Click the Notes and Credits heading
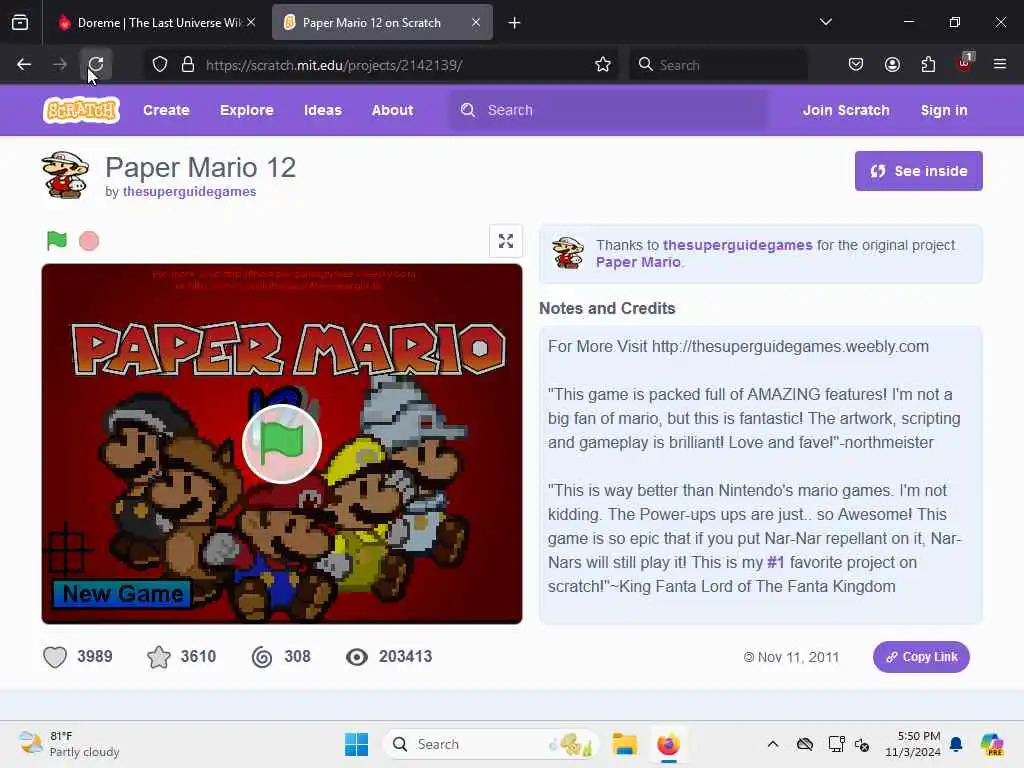 click(x=607, y=308)
